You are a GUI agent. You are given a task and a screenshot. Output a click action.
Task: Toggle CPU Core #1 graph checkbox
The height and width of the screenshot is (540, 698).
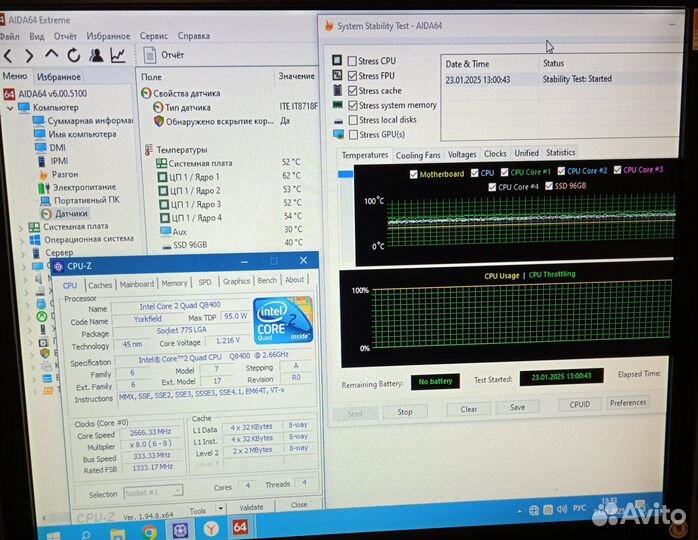pyautogui.click(x=504, y=172)
